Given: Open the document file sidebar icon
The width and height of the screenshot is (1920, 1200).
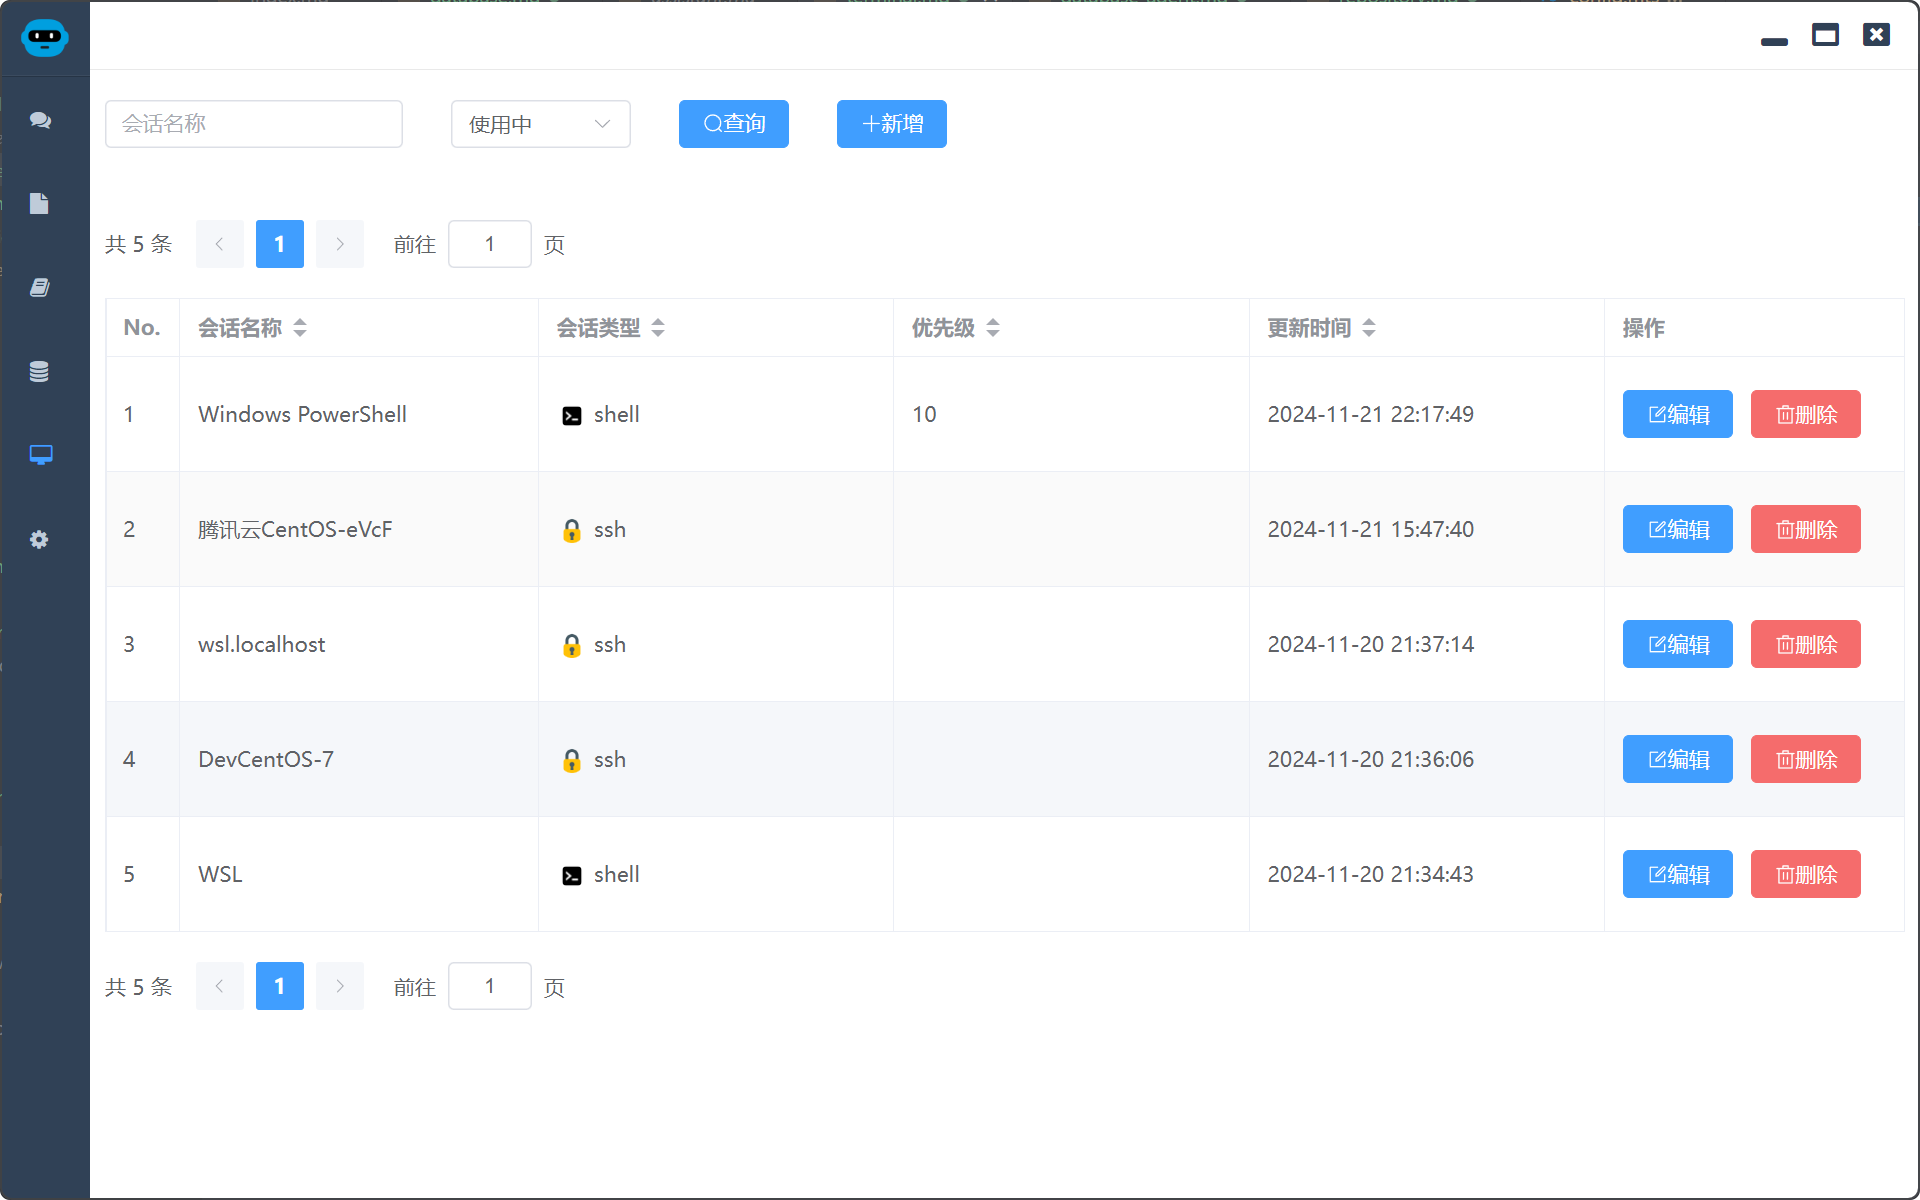Looking at the screenshot, I should [39, 204].
